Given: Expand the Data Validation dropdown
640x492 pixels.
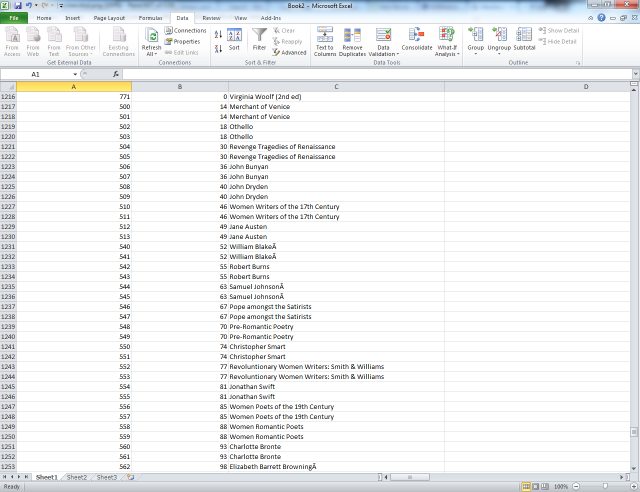Looking at the screenshot, I should pos(385,52).
